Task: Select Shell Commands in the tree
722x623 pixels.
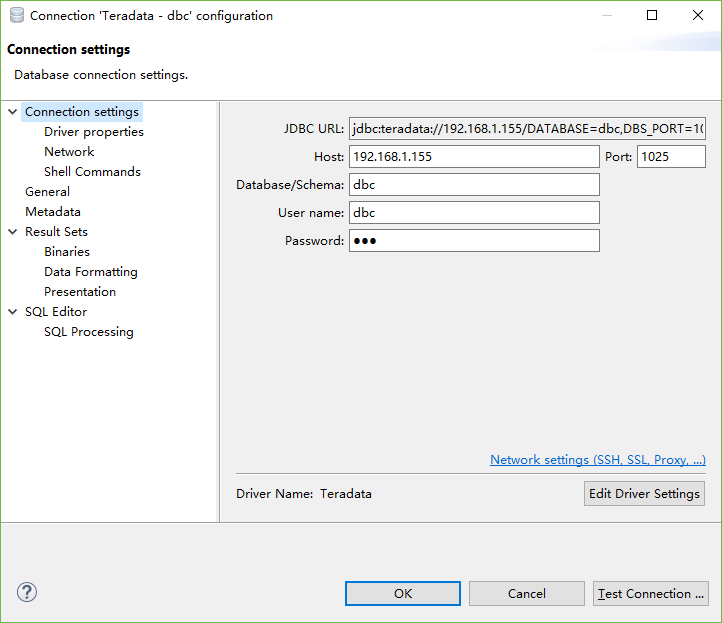Action: coord(92,172)
